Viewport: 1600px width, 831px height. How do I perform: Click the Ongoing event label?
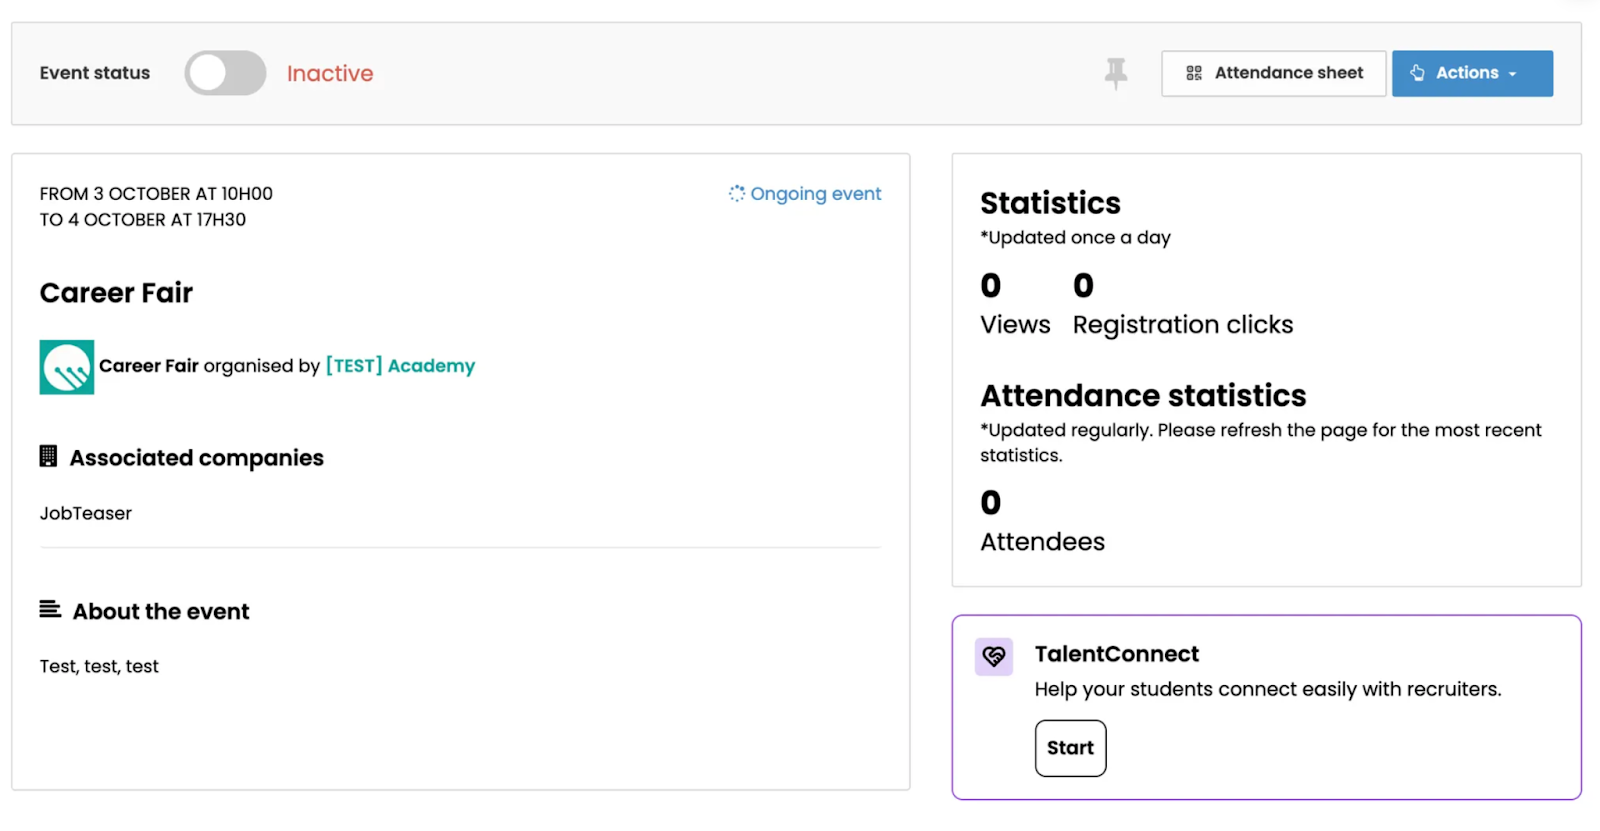pos(815,194)
